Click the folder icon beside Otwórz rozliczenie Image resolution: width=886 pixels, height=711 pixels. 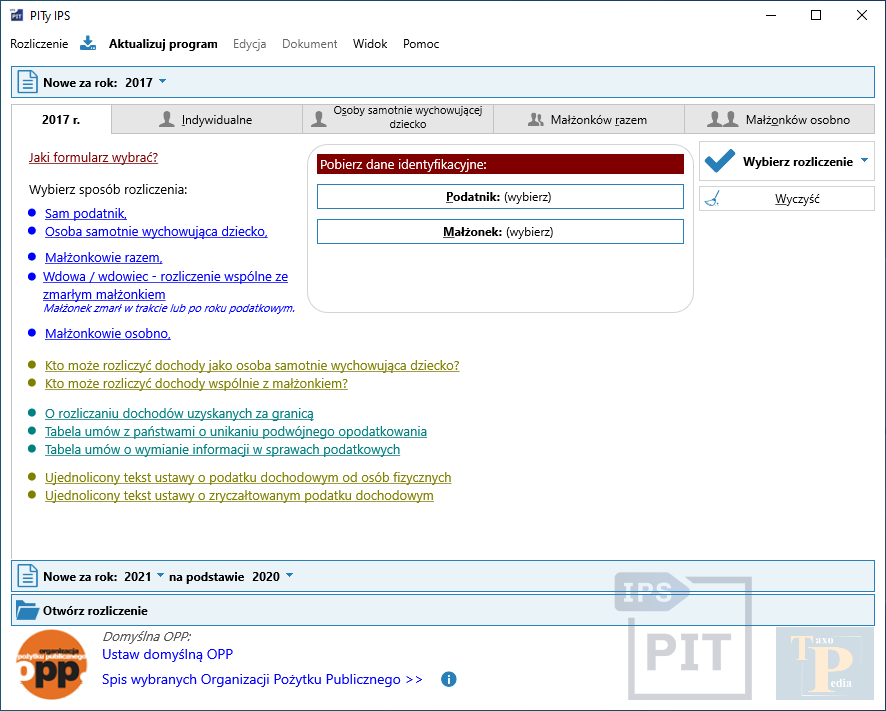pos(27,610)
